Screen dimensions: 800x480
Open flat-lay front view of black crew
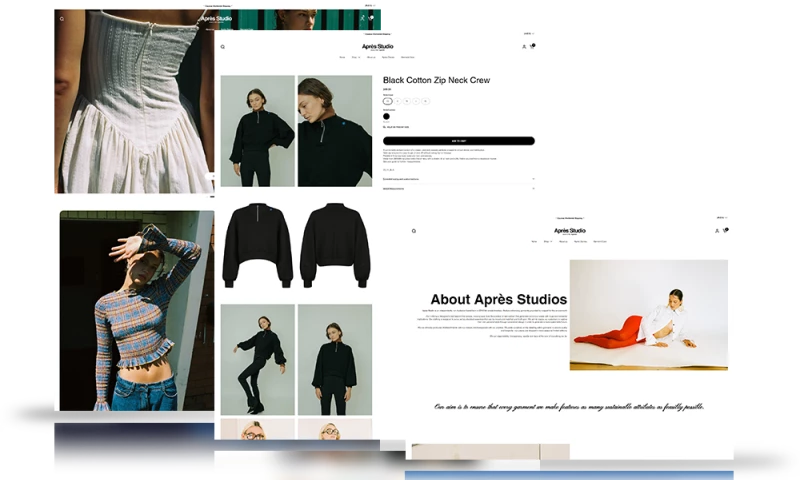pyautogui.click(x=258, y=245)
